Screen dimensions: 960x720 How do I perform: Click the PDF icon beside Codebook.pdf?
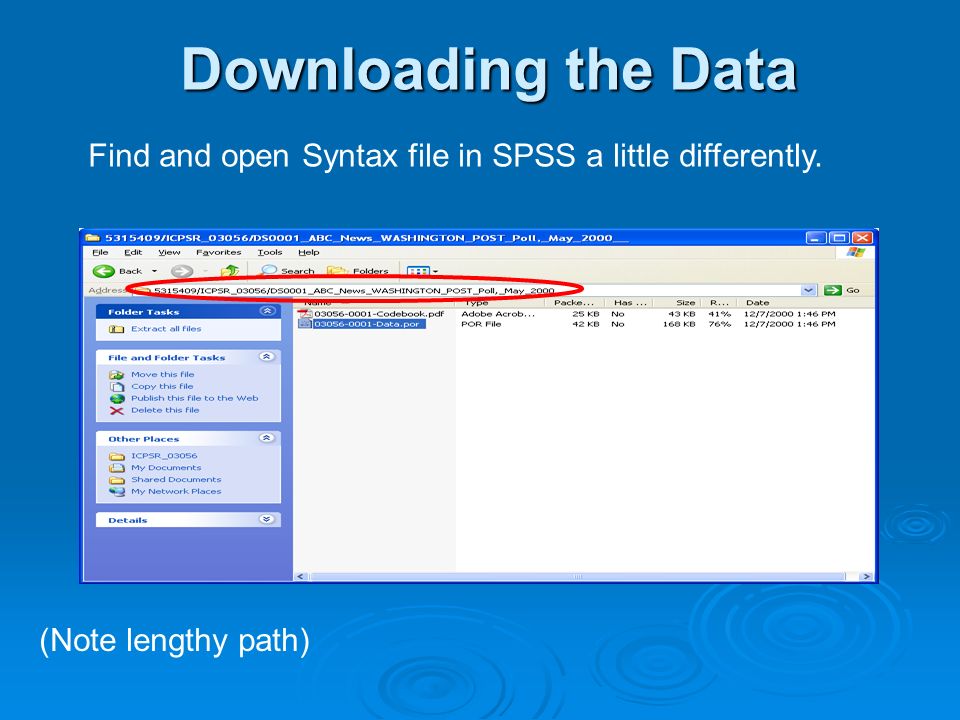pos(305,313)
